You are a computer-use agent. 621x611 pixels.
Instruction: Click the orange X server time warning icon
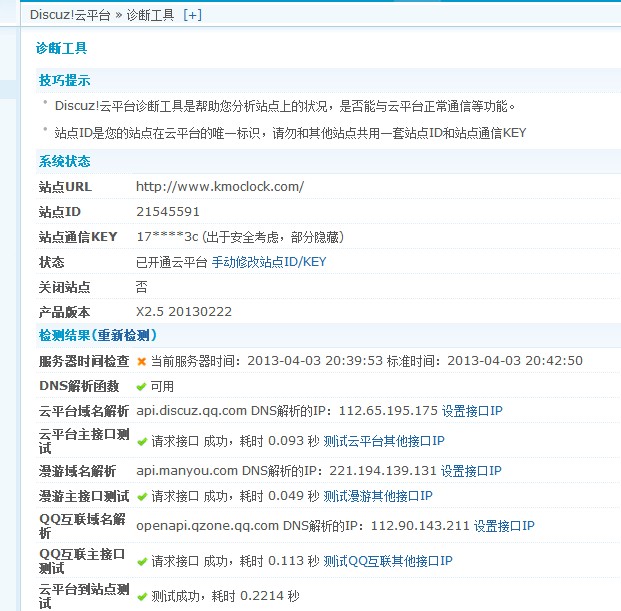tap(142, 361)
